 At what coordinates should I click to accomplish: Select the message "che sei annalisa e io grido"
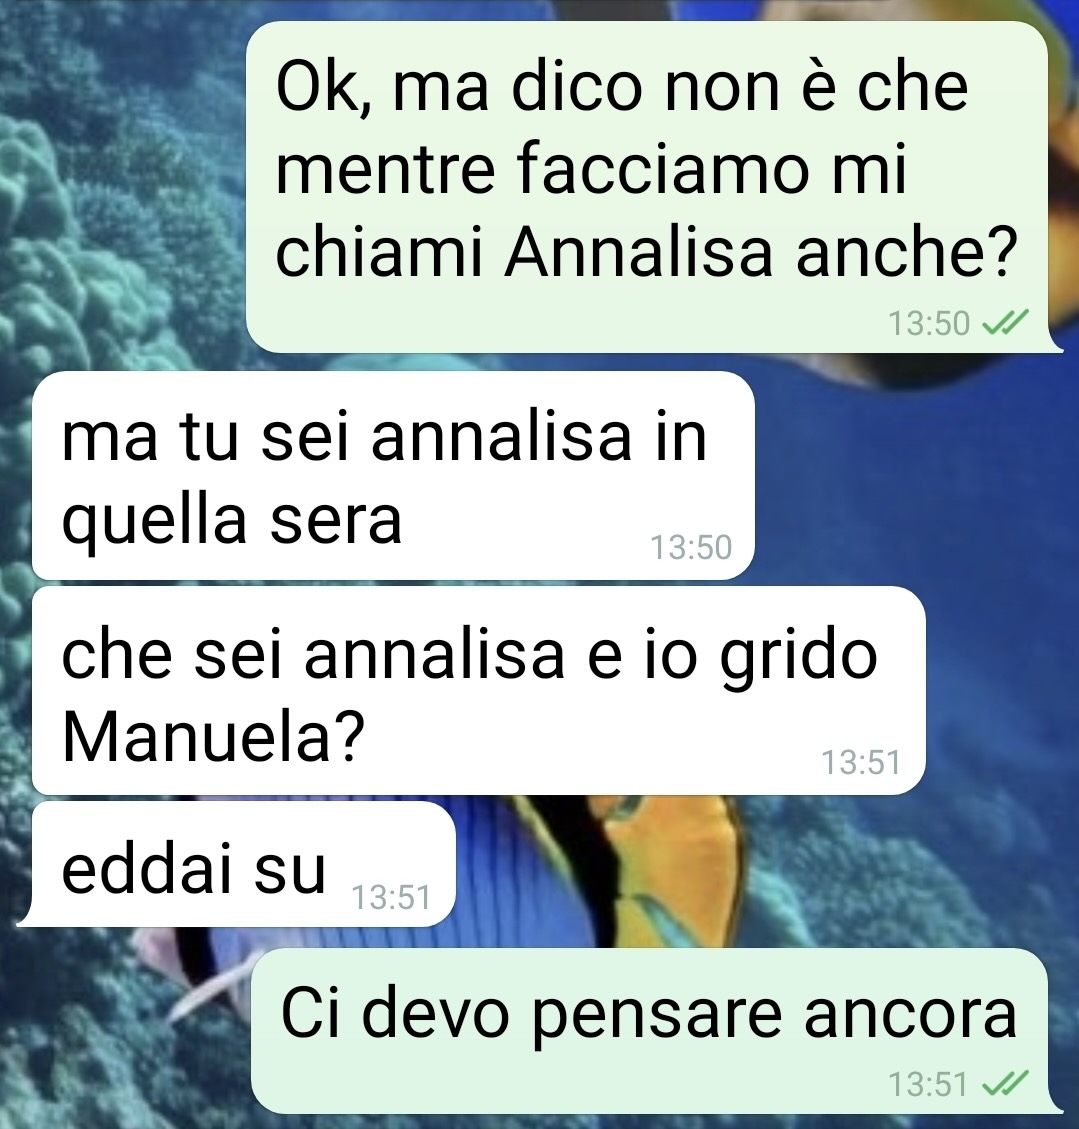[x=479, y=691]
